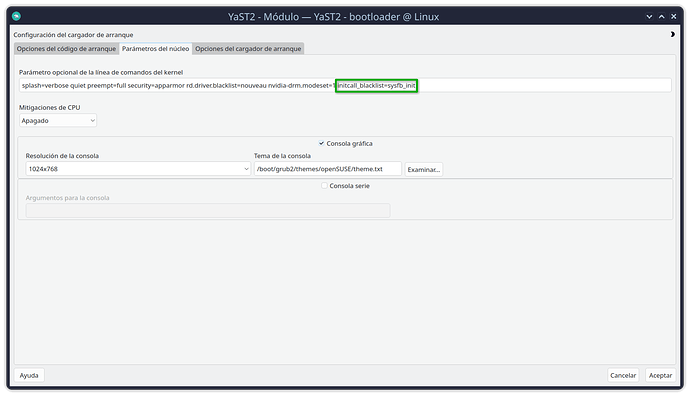The height and width of the screenshot is (395, 690).
Task: Click Cancelar to discard changes
Action: (623, 375)
